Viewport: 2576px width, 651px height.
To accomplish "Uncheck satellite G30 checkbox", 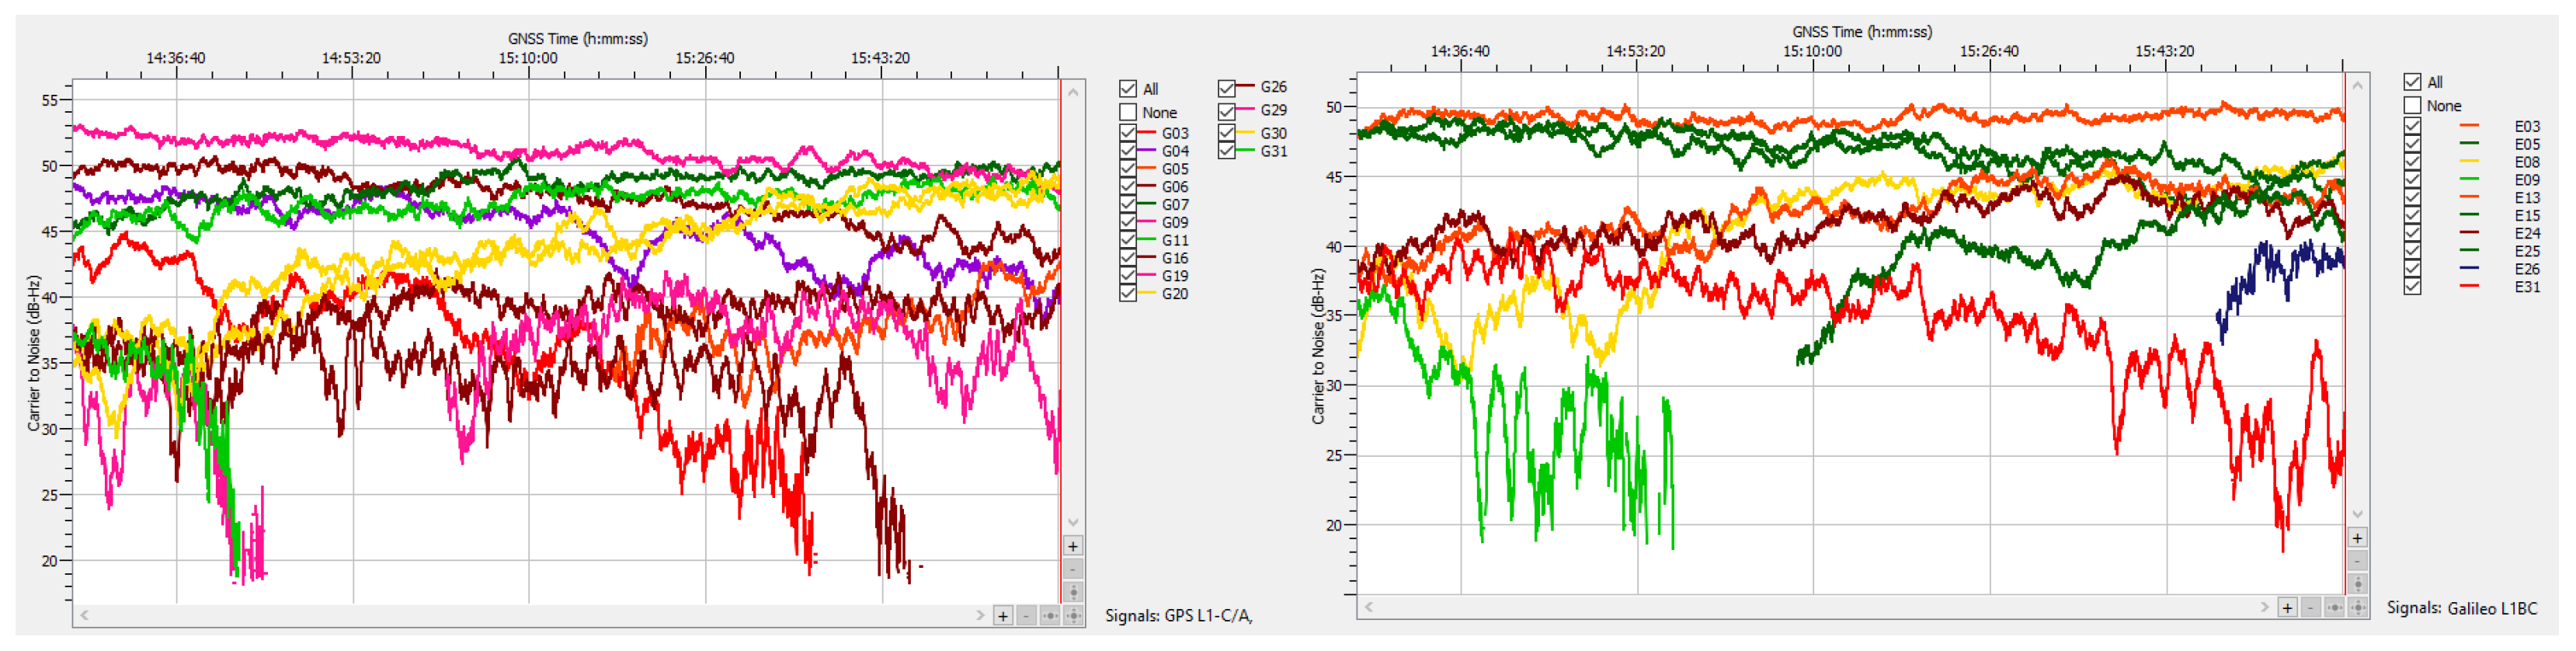I will tap(1226, 133).
